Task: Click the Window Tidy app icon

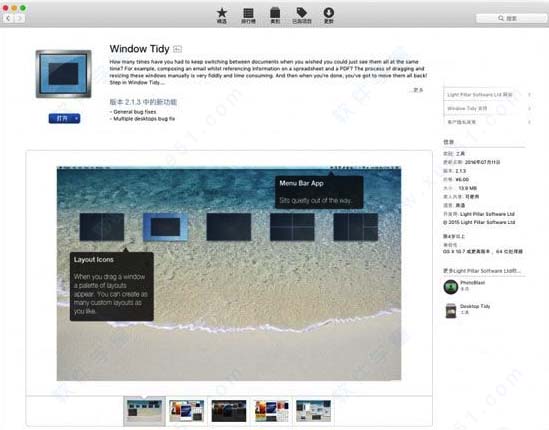Action: pos(63,74)
